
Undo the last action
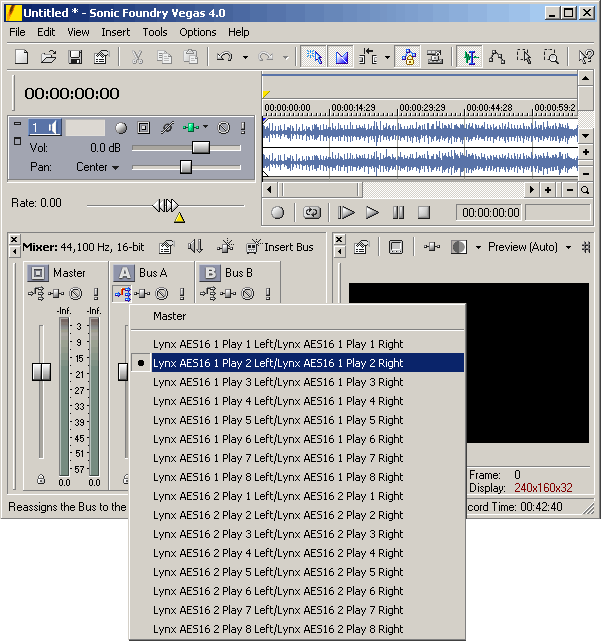[x=224, y=56]
